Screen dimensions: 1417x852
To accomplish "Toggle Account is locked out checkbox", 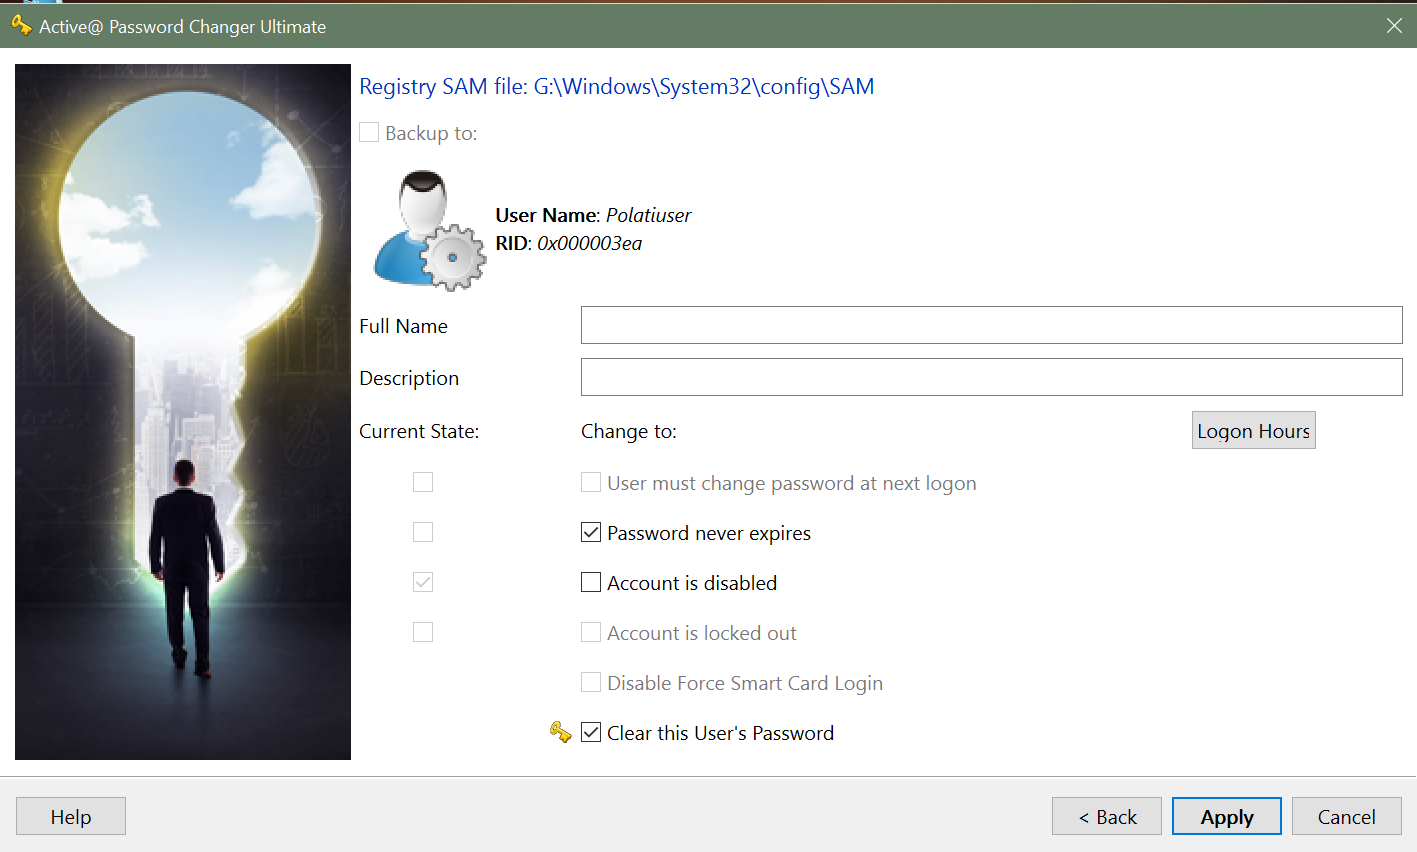I will click(x=591, y=633).
